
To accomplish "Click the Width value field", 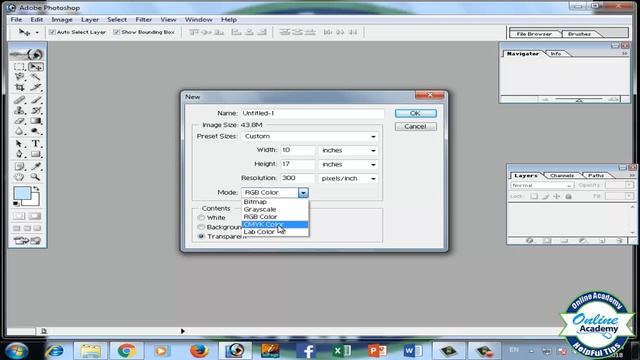I will pyautogui.click(x=298, y=150).
